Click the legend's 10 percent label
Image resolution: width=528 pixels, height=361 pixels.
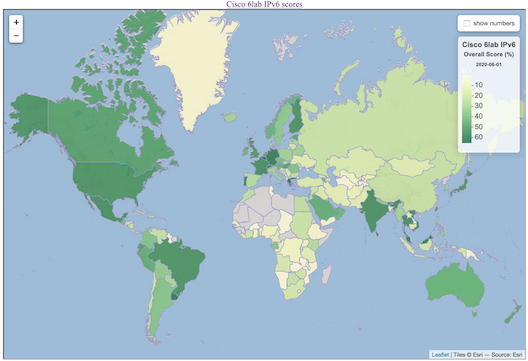[x=478, y=85]
